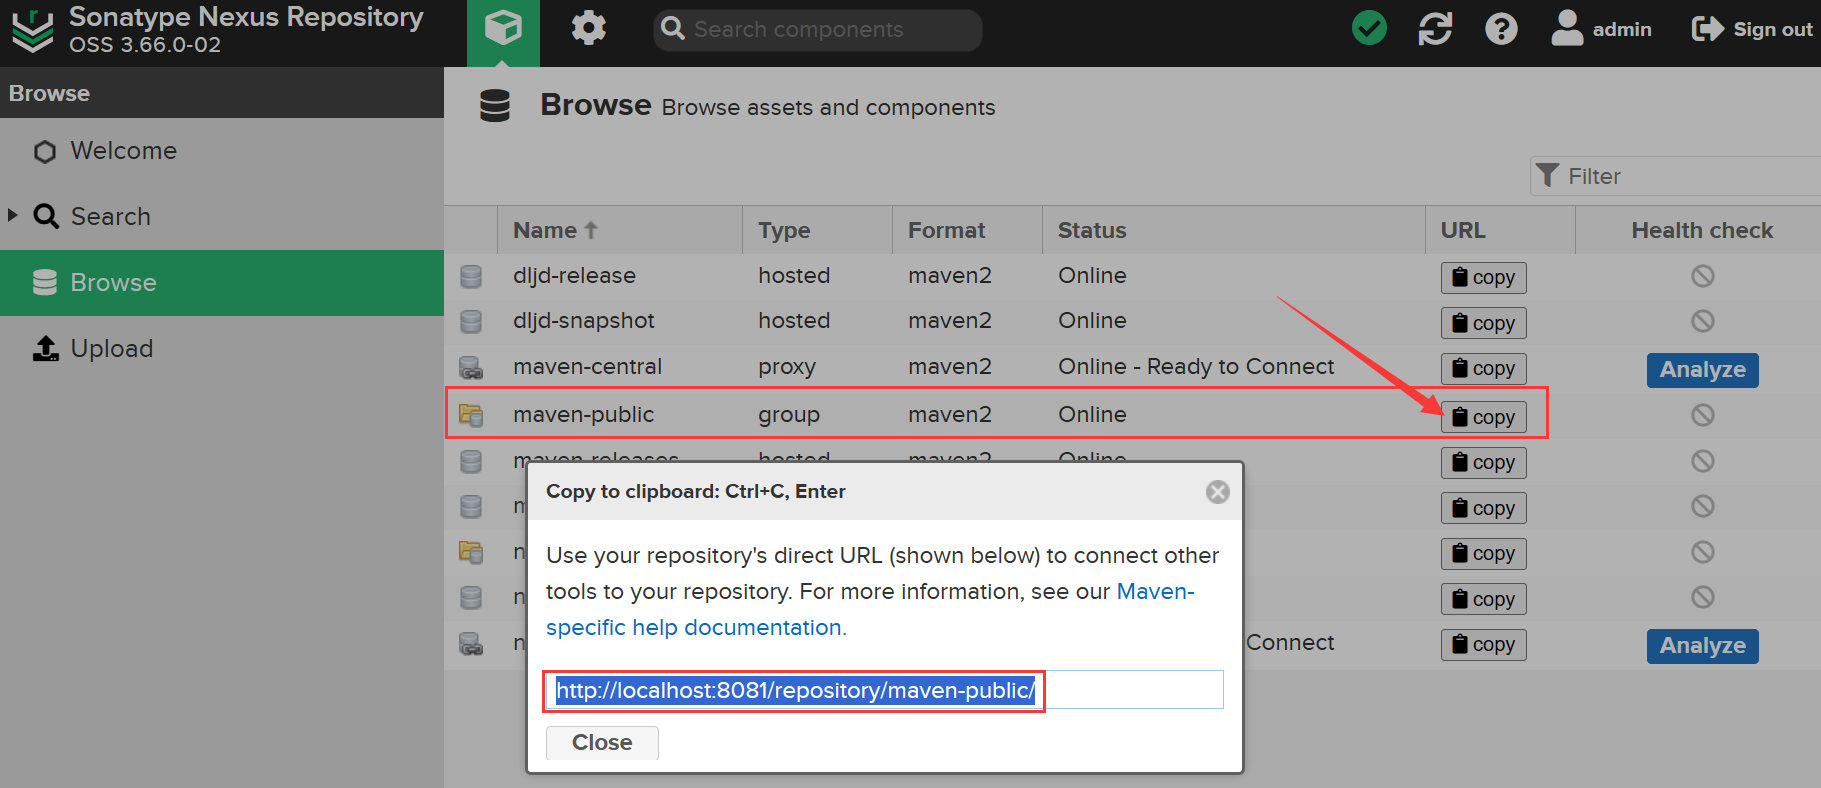Click the last copy button beside Analyze
This screenshot has height=788, width=1821.
1483,644
